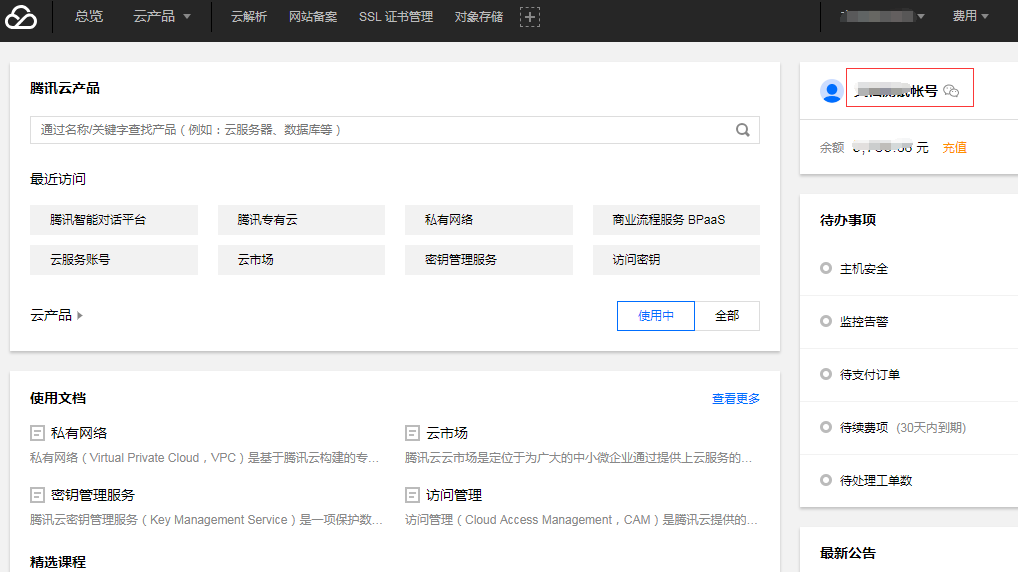Screen dimensions: 1018x572
Task: Click circle icon beside 监控告警
Action: (x=826, y=321)
